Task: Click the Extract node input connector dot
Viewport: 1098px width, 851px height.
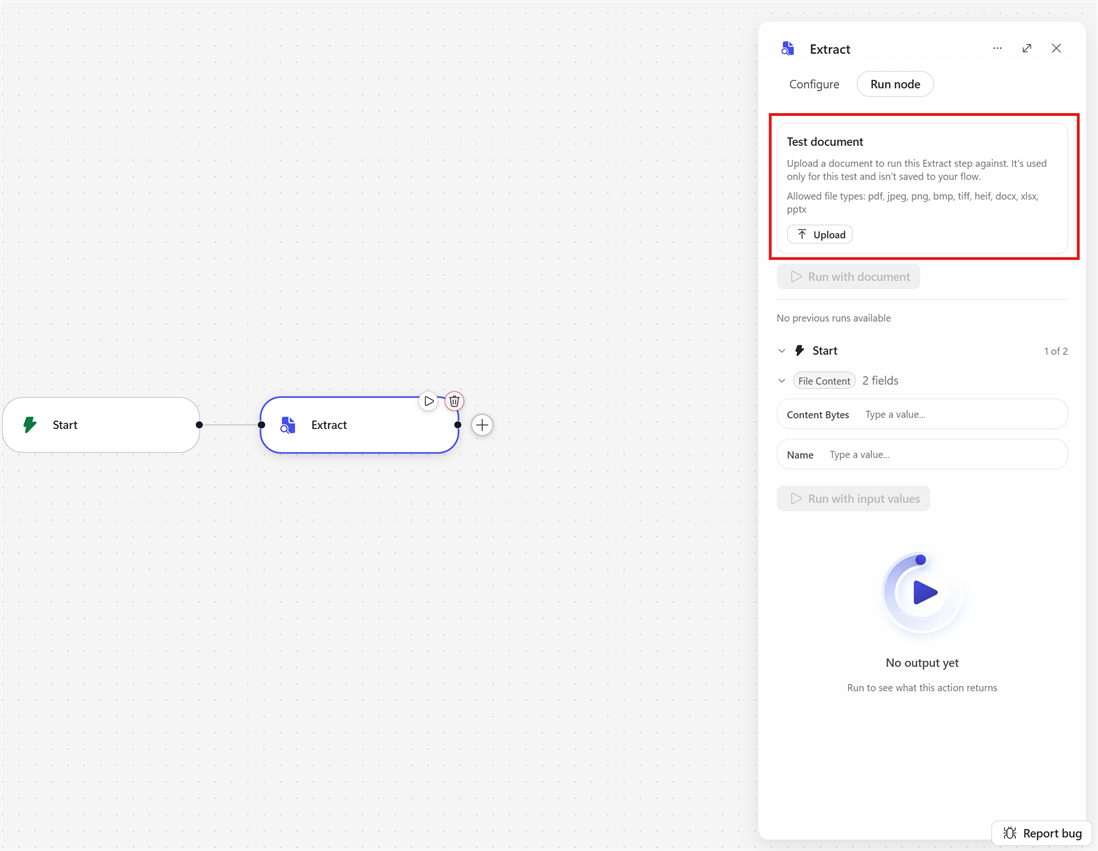Action: [261, 425]
